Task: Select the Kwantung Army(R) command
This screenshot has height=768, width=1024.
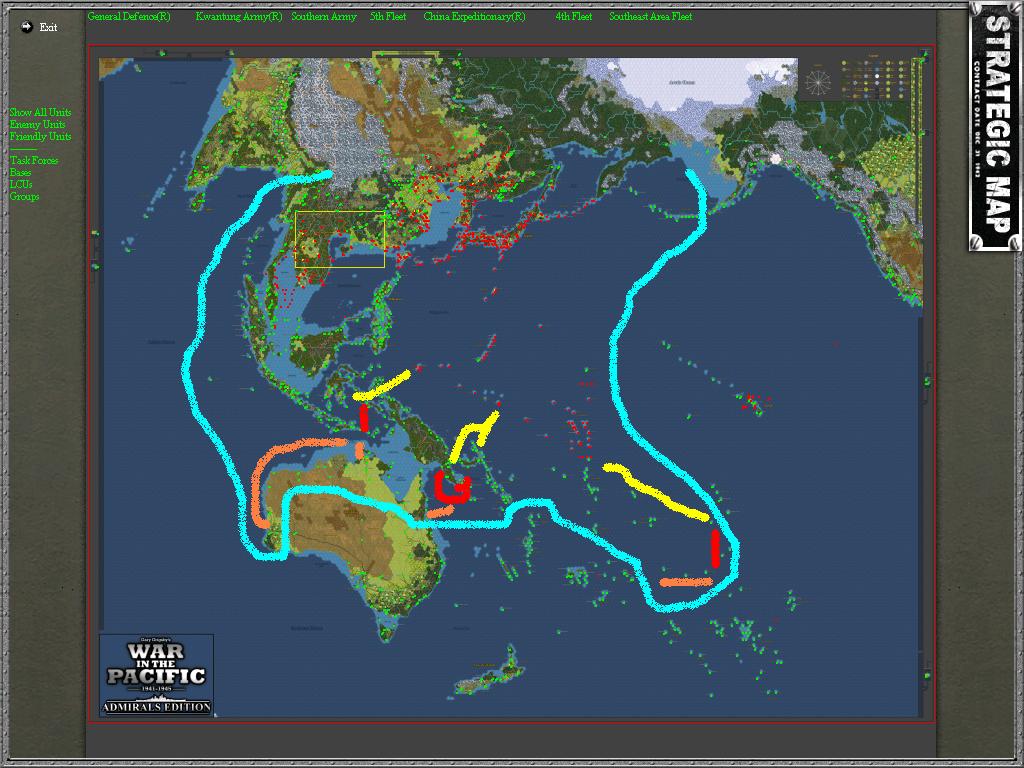Action: [239, 16]
